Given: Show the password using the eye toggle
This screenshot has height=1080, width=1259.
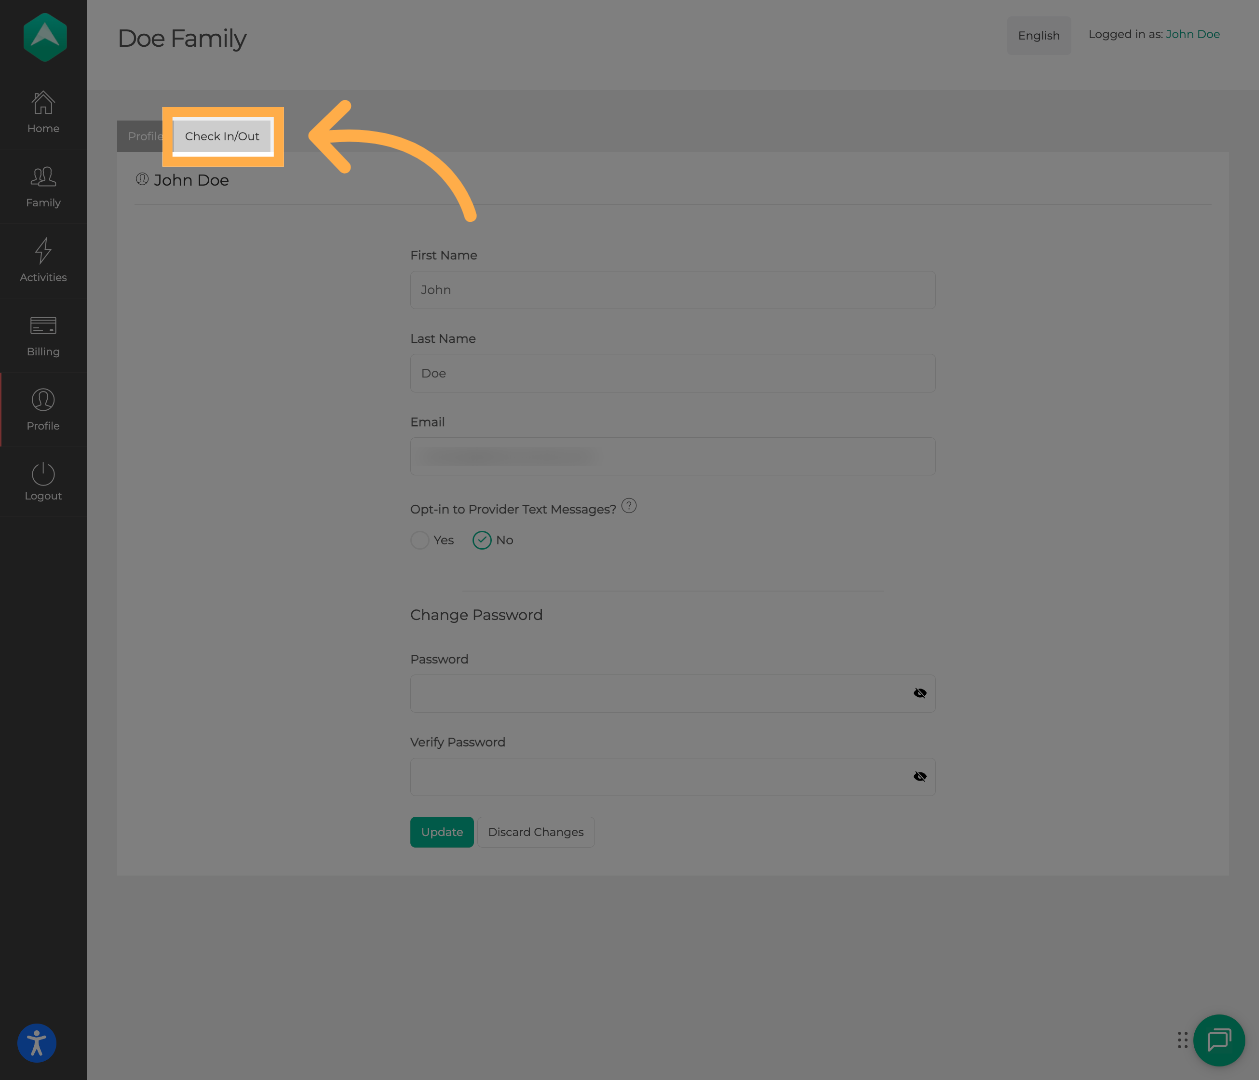Looking at the screenshot, I should tap(919, 693).
